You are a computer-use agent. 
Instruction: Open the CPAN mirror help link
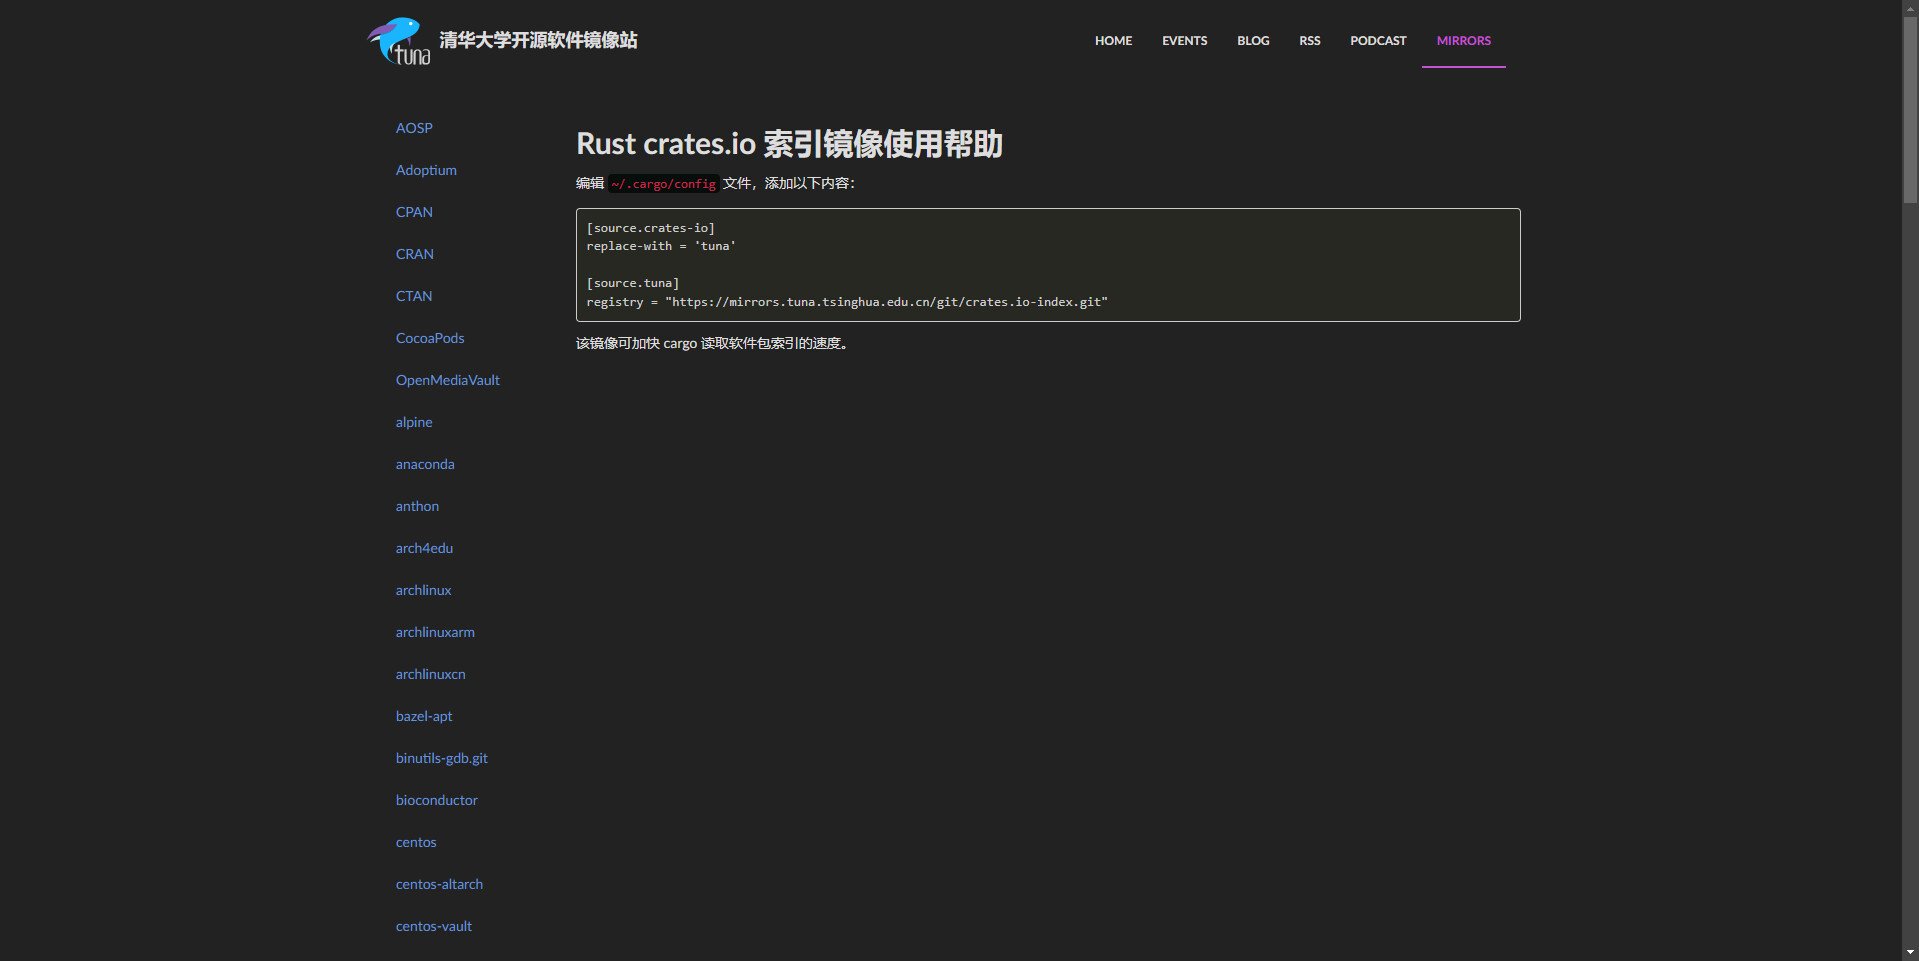pos(414,212)
